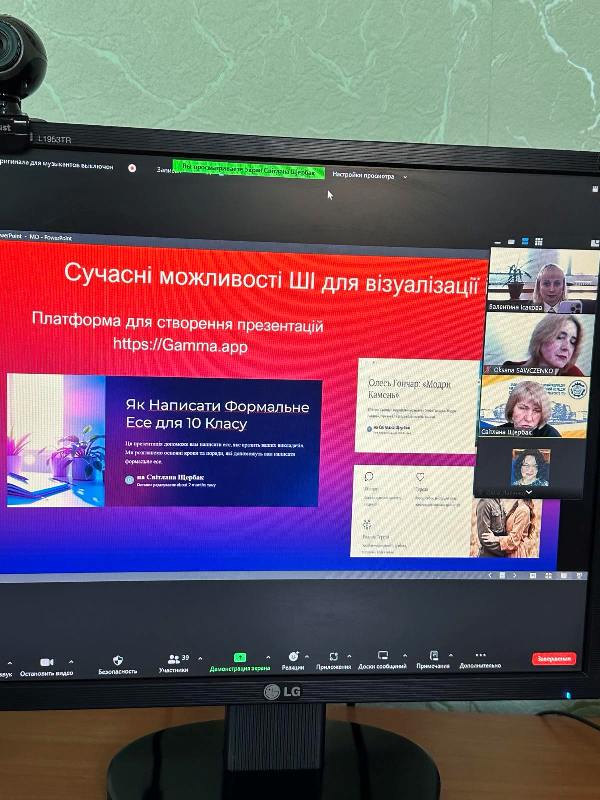The width and height of the screenshot is (600, 800).
Task: Click the Stop Video camera icon
Action: 46,662
